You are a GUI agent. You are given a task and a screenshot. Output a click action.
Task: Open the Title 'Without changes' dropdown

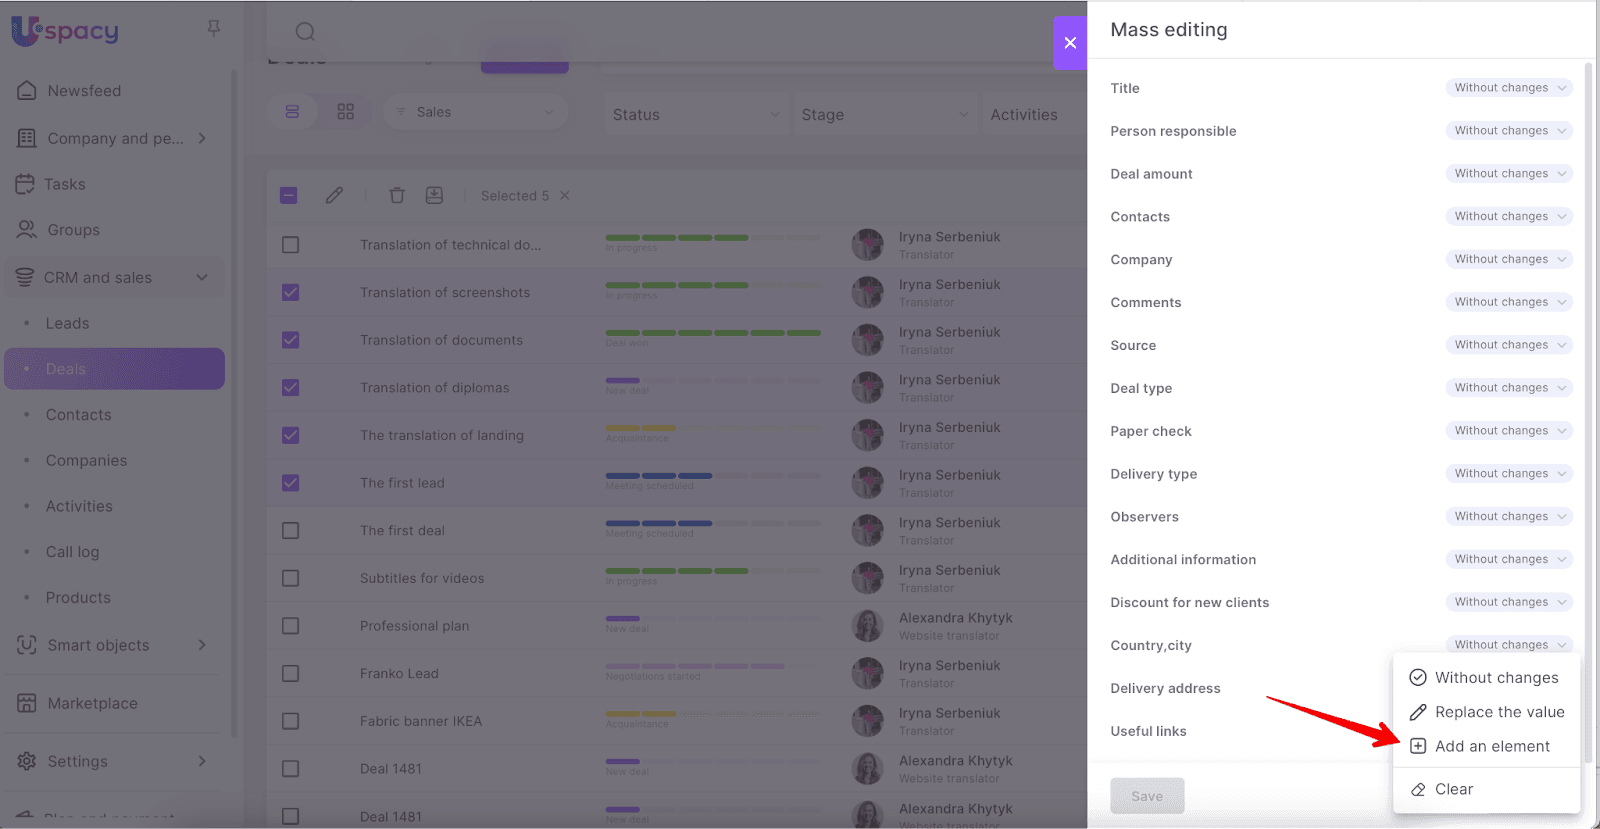pos(1508,88)
